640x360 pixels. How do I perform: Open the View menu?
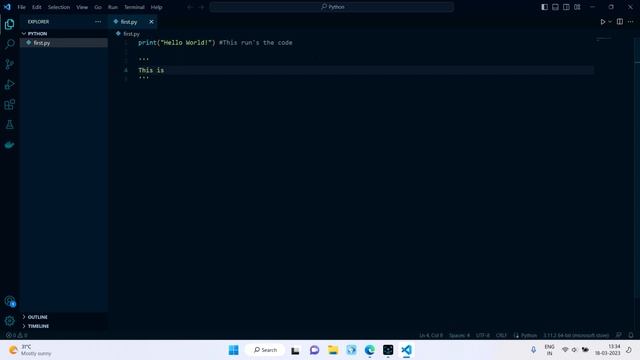click(x=82, y=7)
